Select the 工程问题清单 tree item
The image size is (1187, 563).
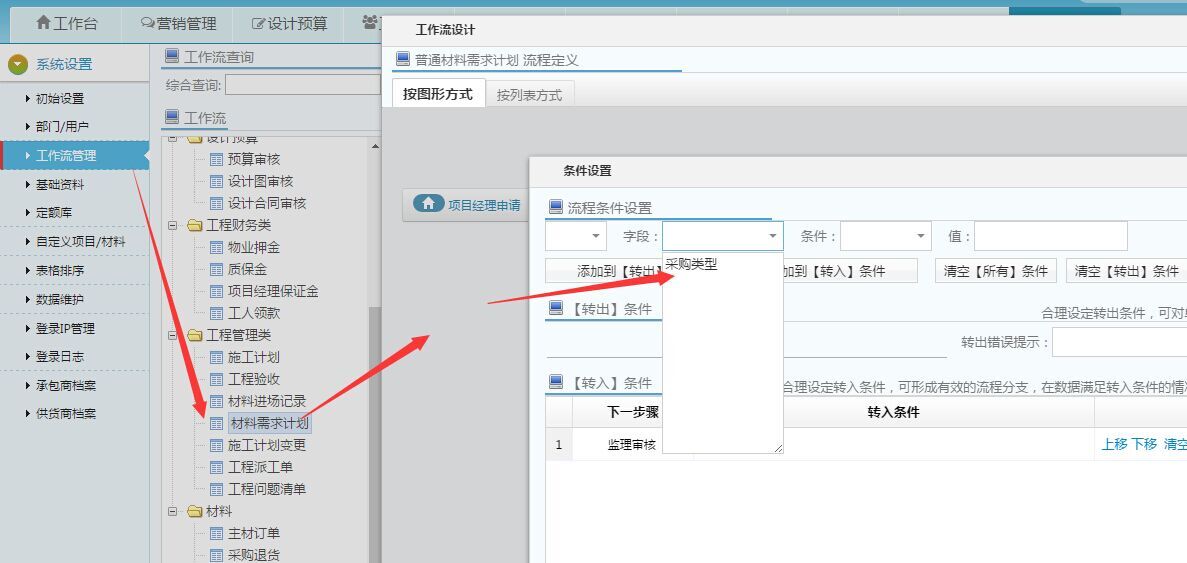point(267,489)
